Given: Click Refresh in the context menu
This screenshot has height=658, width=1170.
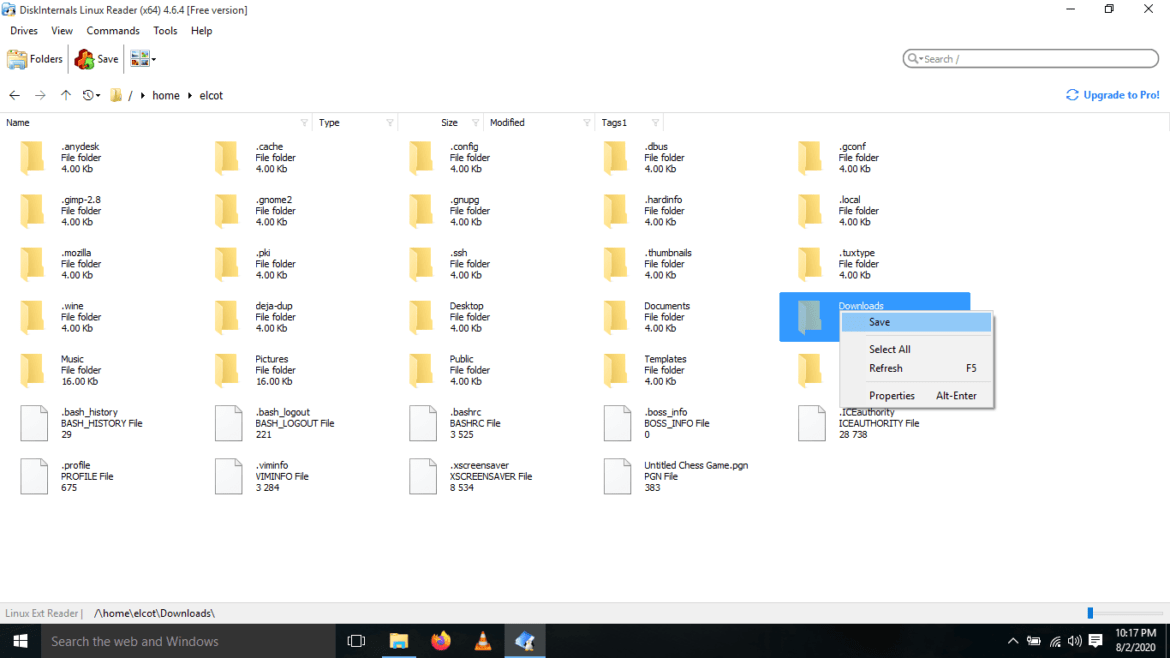Looking at the screenshot, I should (x=885, y=368).
